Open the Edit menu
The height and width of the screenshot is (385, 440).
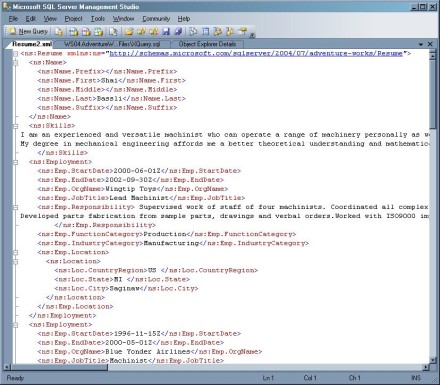(31, 19)
